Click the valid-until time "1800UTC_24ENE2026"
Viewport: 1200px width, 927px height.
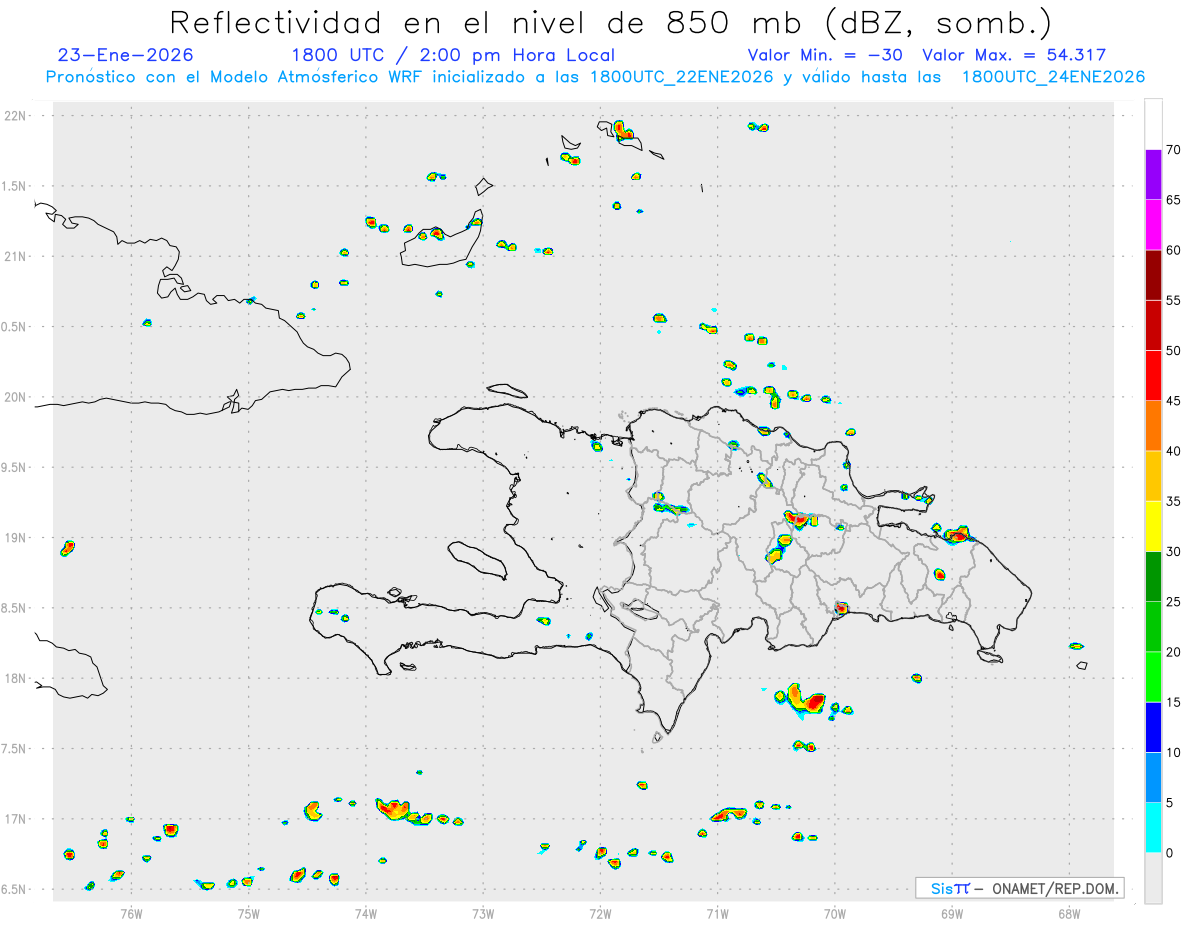click(x=1053, y=77)
